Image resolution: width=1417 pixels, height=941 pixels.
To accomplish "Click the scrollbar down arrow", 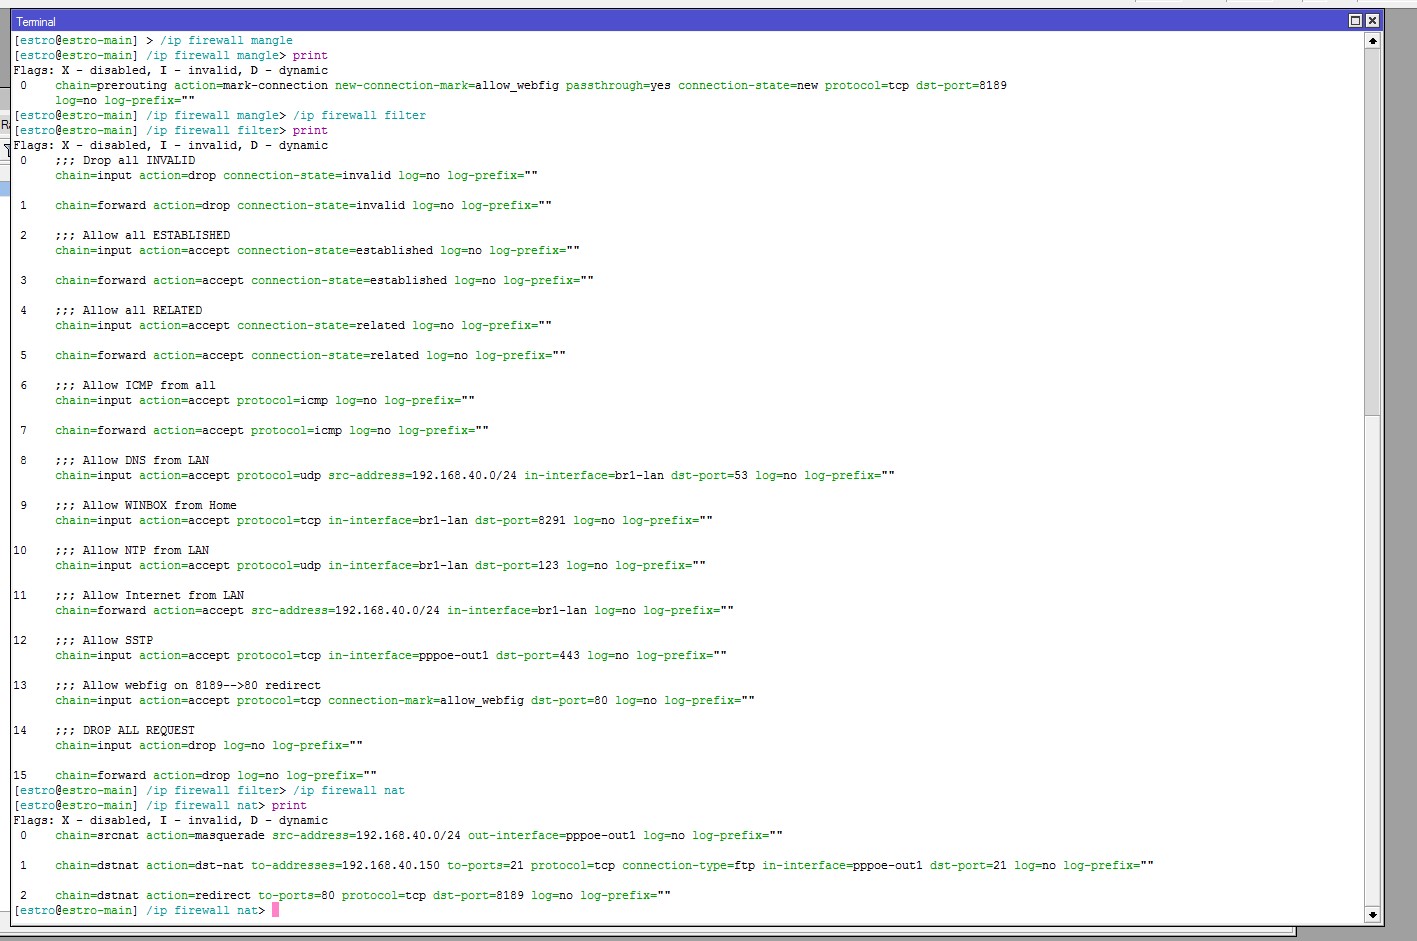I will [1373, 914].
